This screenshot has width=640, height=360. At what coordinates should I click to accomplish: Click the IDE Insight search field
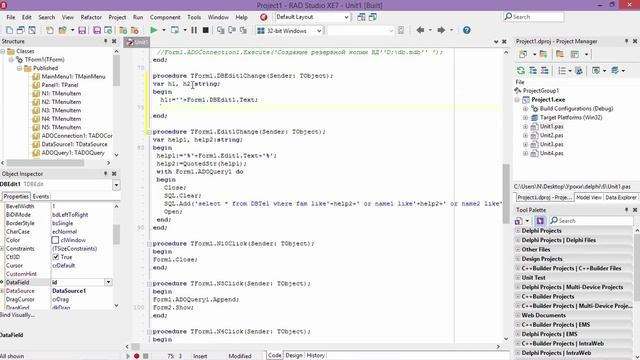(x=534, y=17)
